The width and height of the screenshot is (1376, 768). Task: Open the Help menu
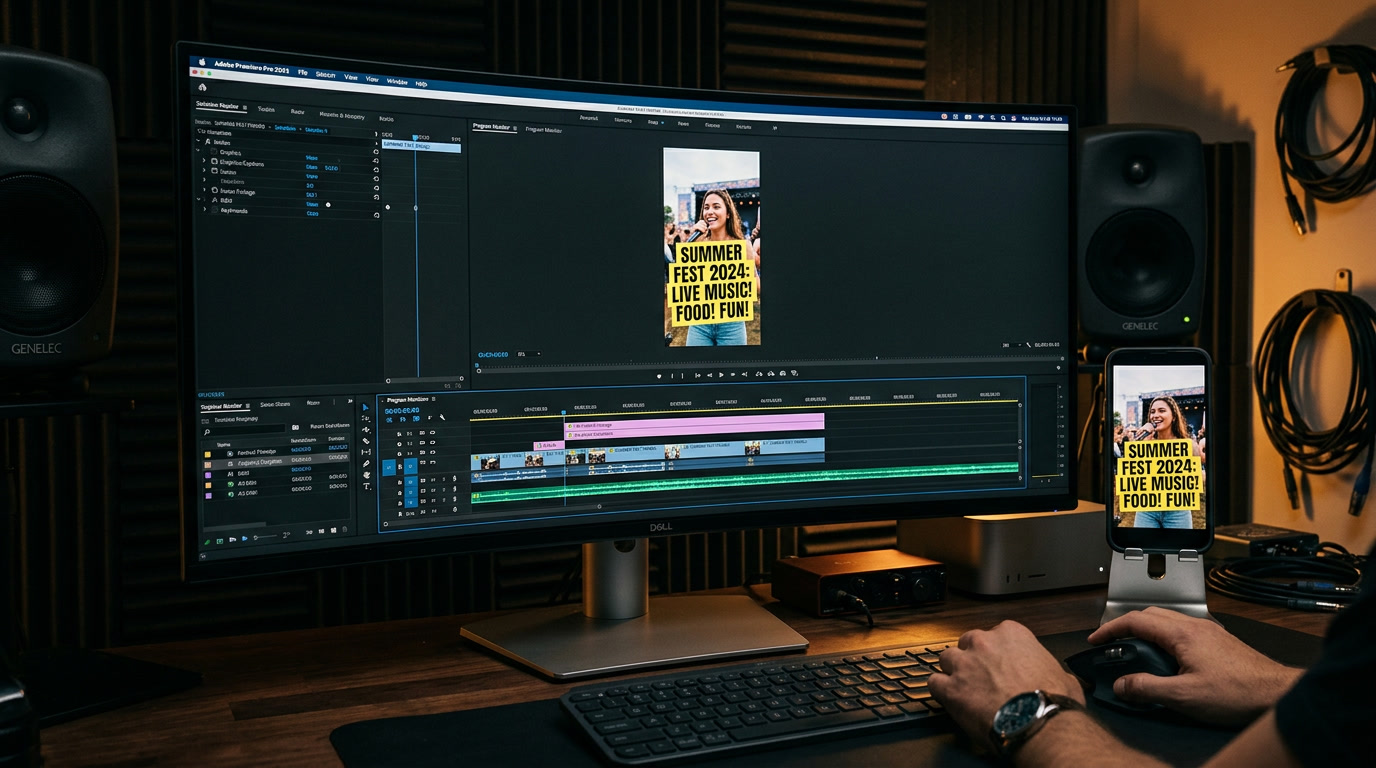421,84
